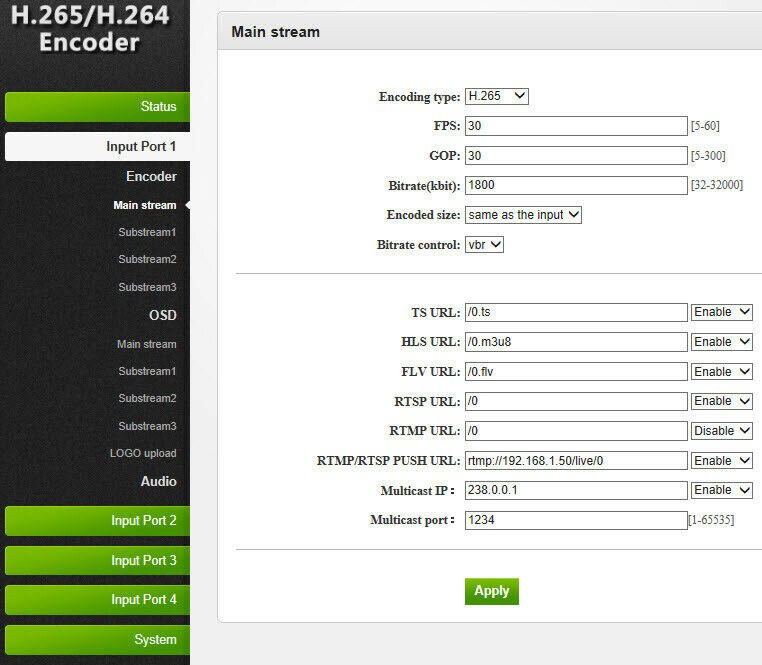Open OSD Substream1 settings

[x=147, y=371]
